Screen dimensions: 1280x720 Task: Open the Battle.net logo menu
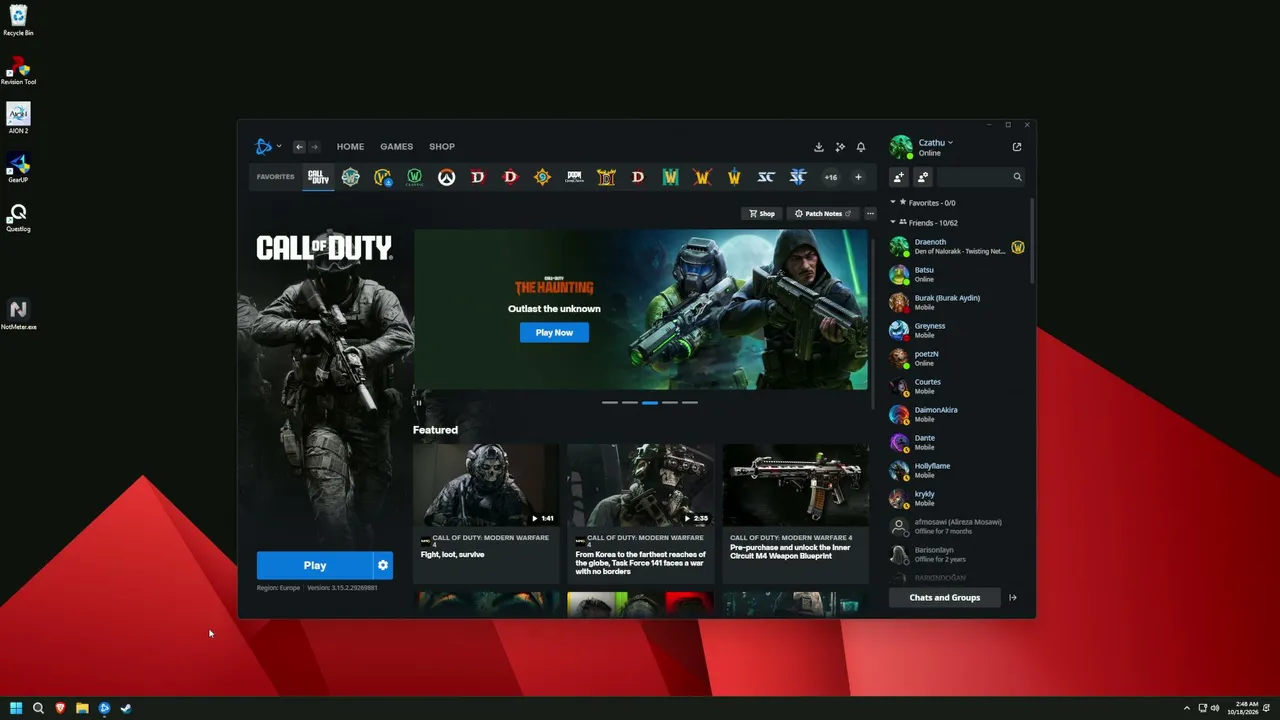pyautogui.click(x=267, y=147)
